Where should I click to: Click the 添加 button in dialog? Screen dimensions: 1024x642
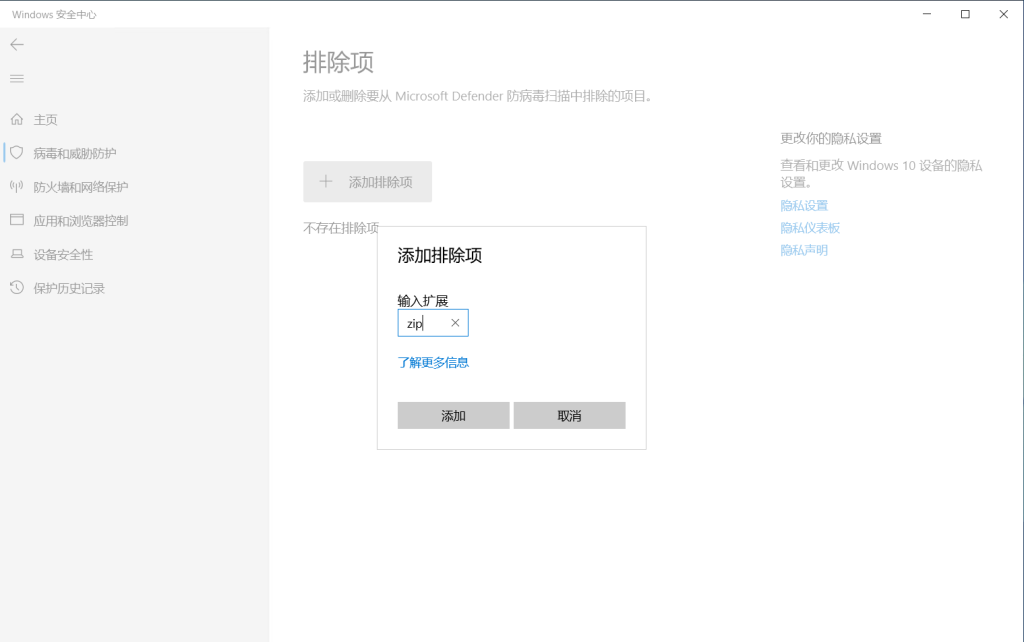[x=453, y=415]
